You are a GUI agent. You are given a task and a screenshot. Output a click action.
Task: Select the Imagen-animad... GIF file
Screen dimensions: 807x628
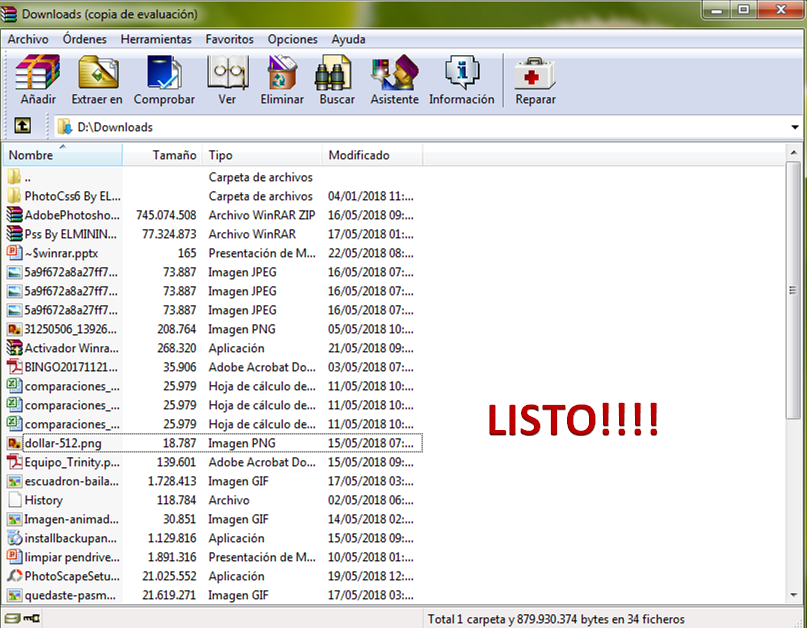[x=213, y=519]
